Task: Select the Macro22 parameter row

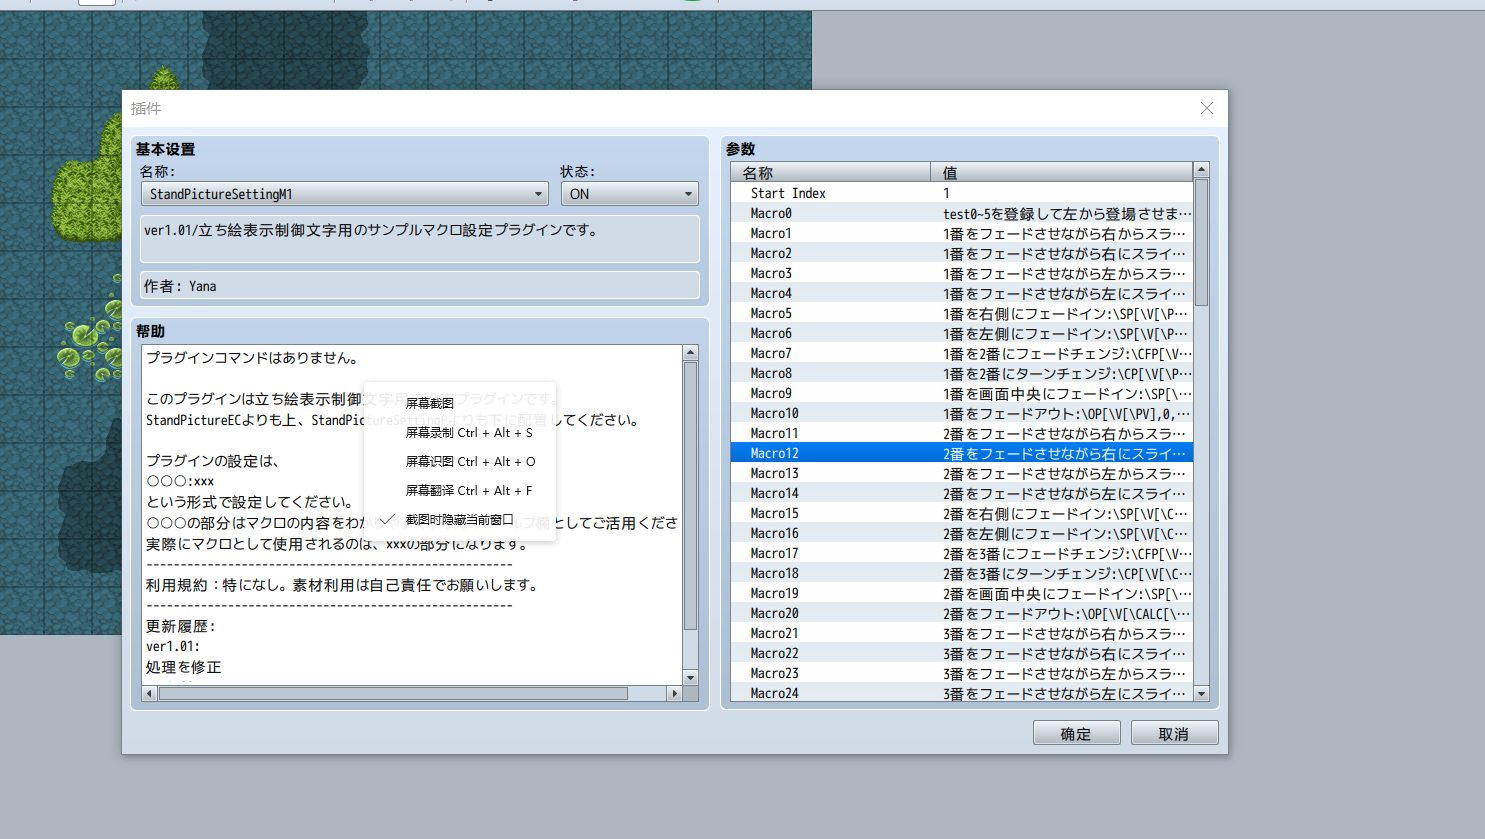Action: (962, 653)
